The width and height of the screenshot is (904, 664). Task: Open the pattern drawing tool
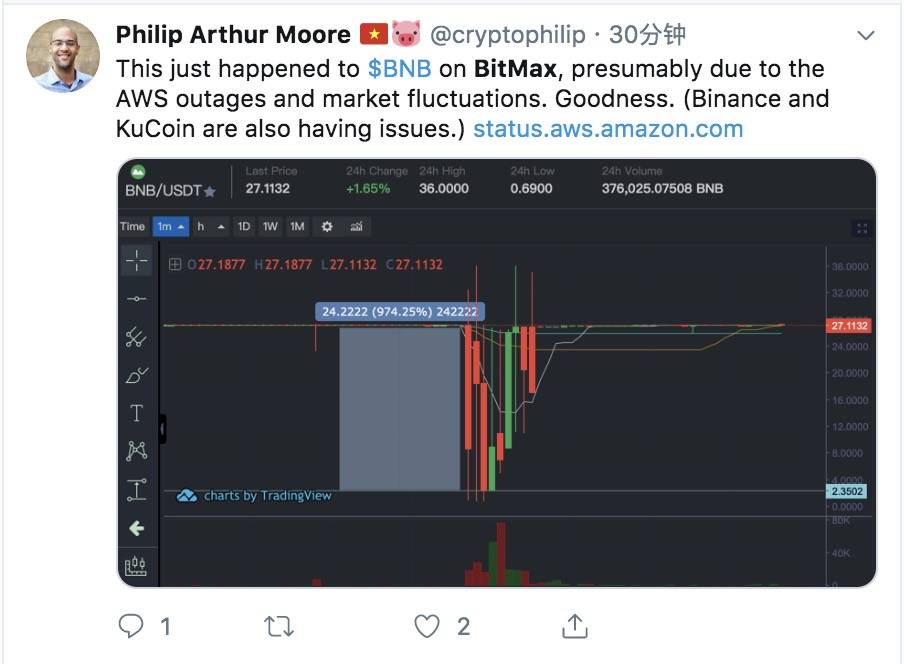137,451
